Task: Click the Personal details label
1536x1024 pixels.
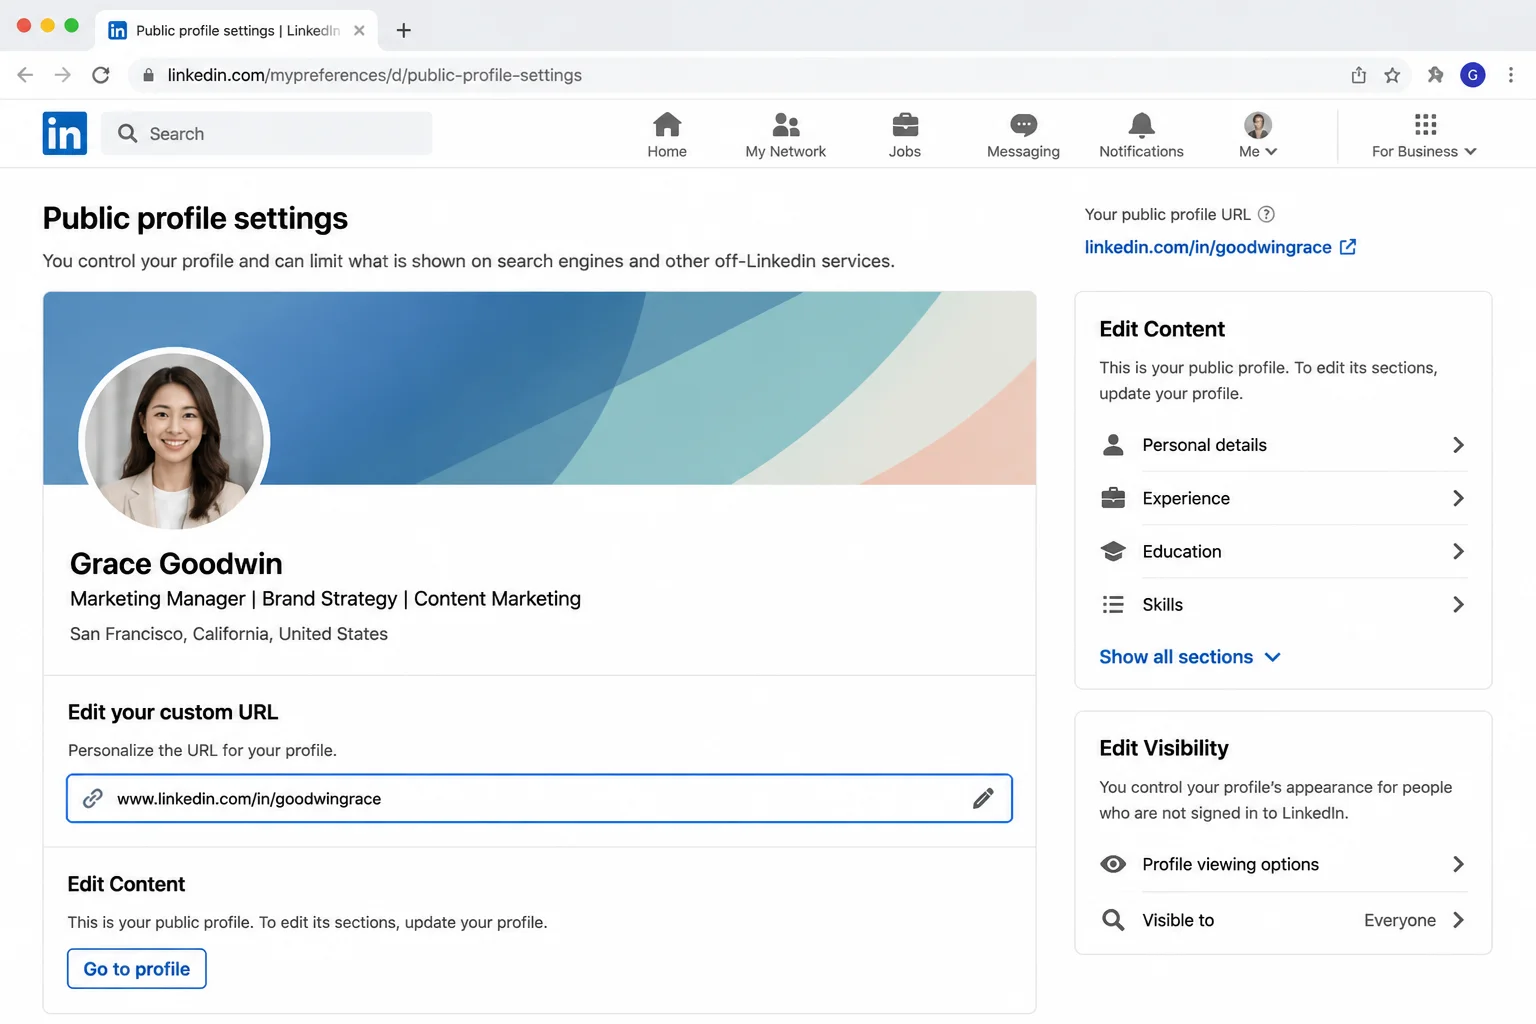Action: tap(1204, 445)
